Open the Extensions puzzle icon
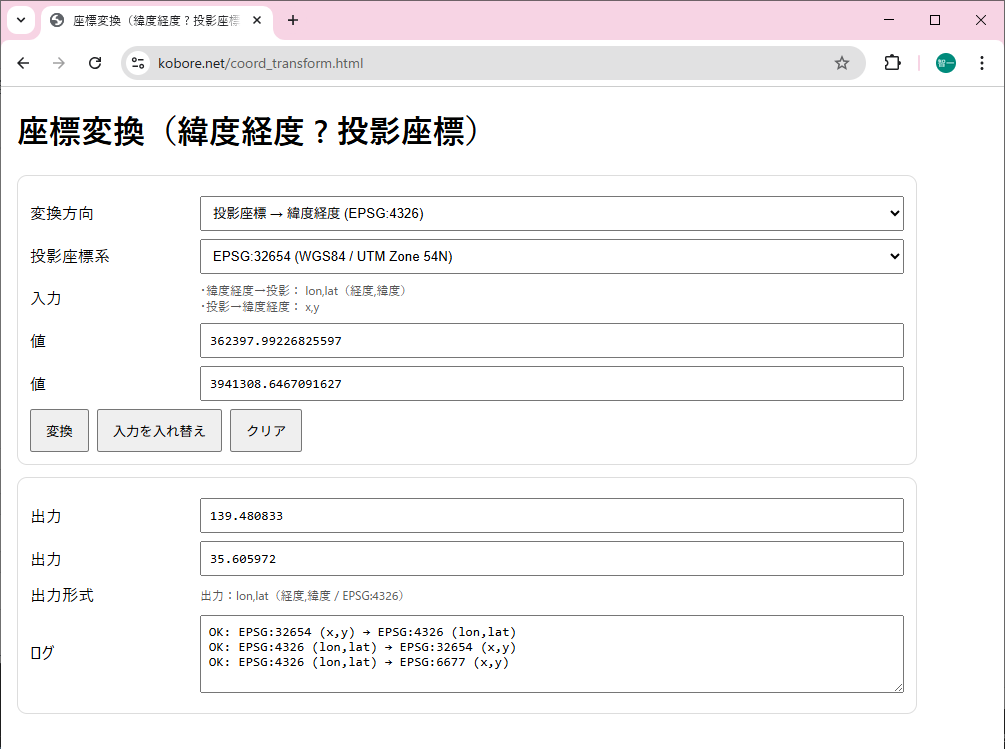This screenshot has width=1005, height=752. point(892,63)
